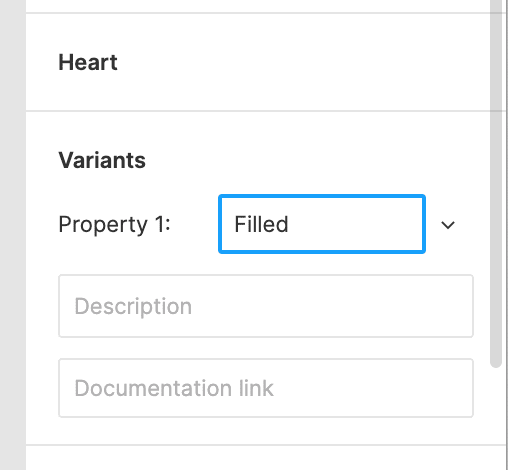Click the panel's vertical scrollbar thumb

click(496, 183)
